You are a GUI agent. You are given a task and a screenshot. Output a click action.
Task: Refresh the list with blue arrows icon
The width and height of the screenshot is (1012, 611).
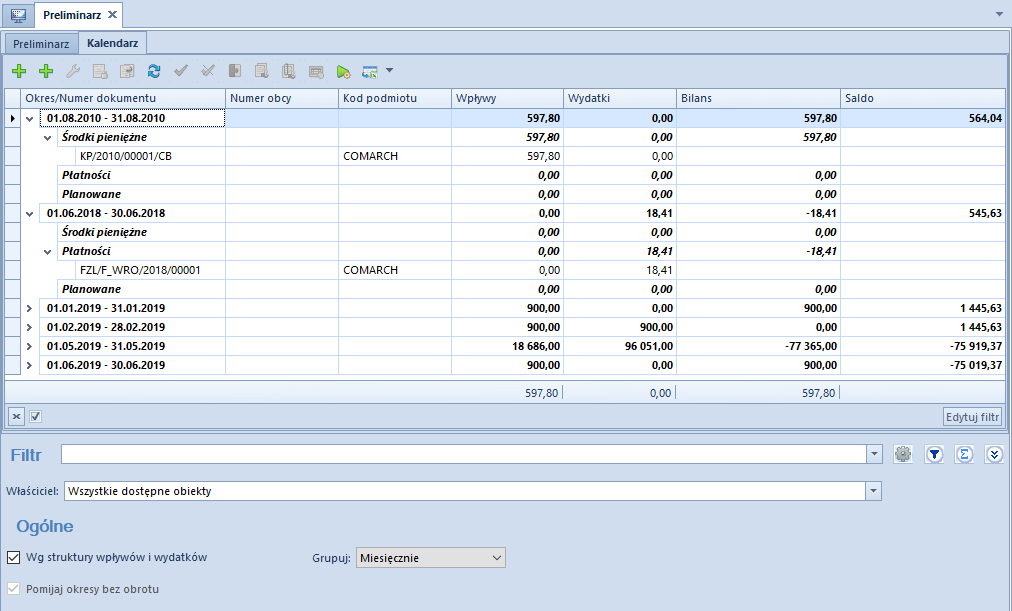154,71
